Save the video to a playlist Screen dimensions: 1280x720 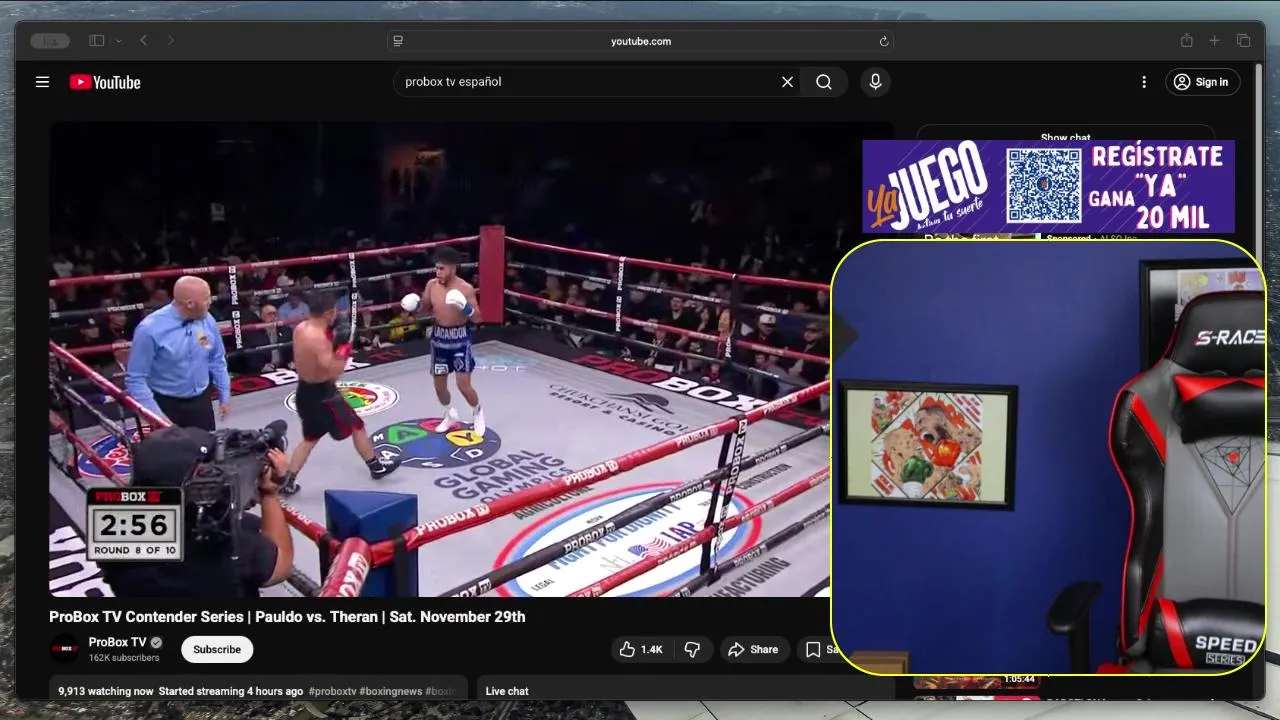814,650
